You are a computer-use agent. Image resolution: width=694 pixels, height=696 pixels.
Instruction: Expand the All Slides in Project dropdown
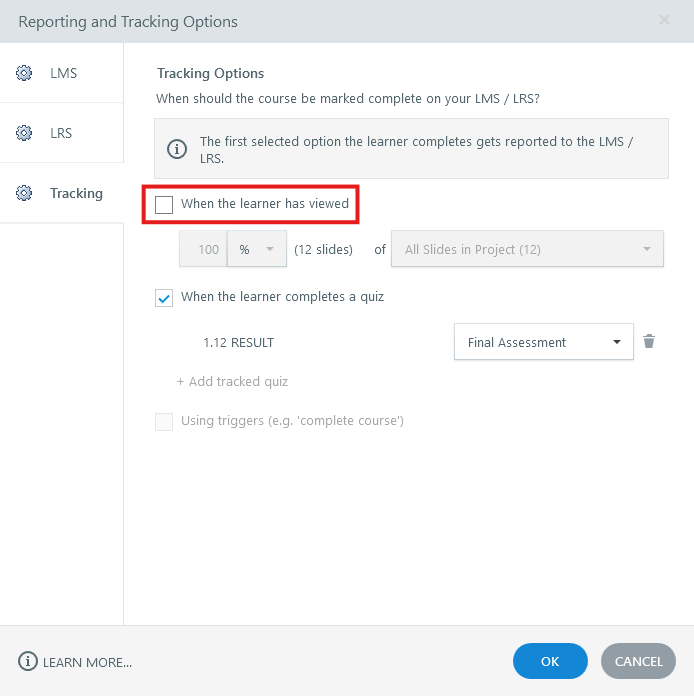tap(527, 249)
